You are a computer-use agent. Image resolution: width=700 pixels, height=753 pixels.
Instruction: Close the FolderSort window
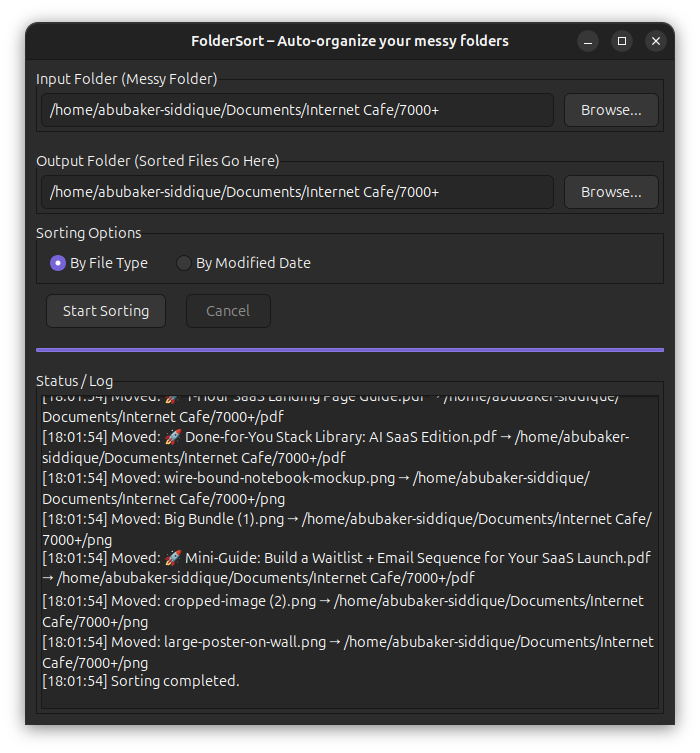[x=656, y=41]
